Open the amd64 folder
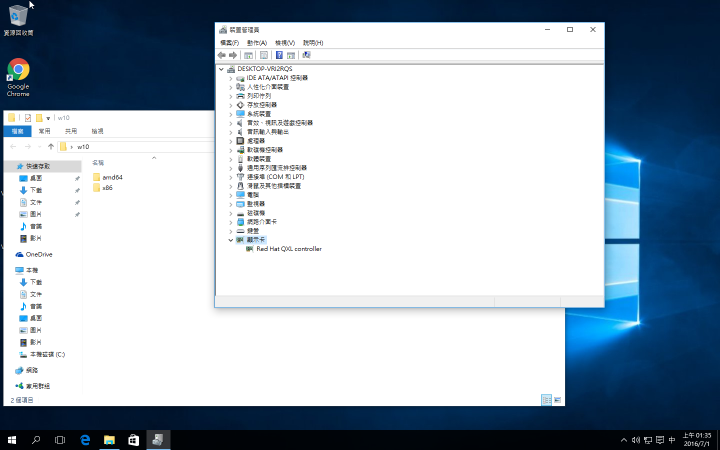Viewport: 720px width, 450px height. click(x=107, y=177)
